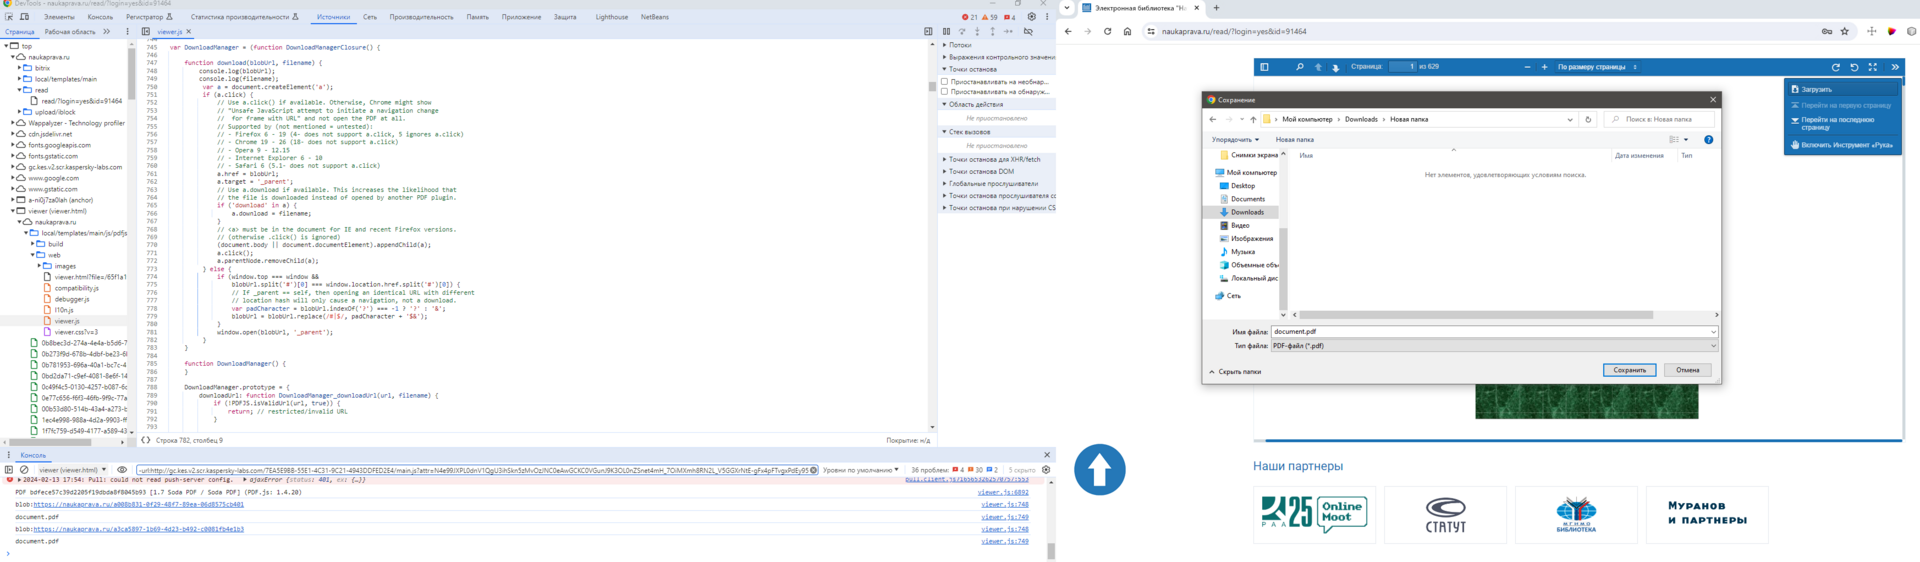This screenshot has height=562, width=1920.
Task: Click the save dialog up-one-level arrow
Action: click(1253, 119)
